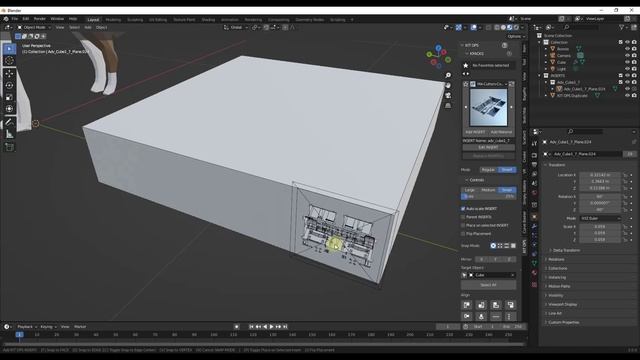The width and height of the screenshot is (640, 360).
Task: Click the second Align icon button
Action: [x=481, y=305]
